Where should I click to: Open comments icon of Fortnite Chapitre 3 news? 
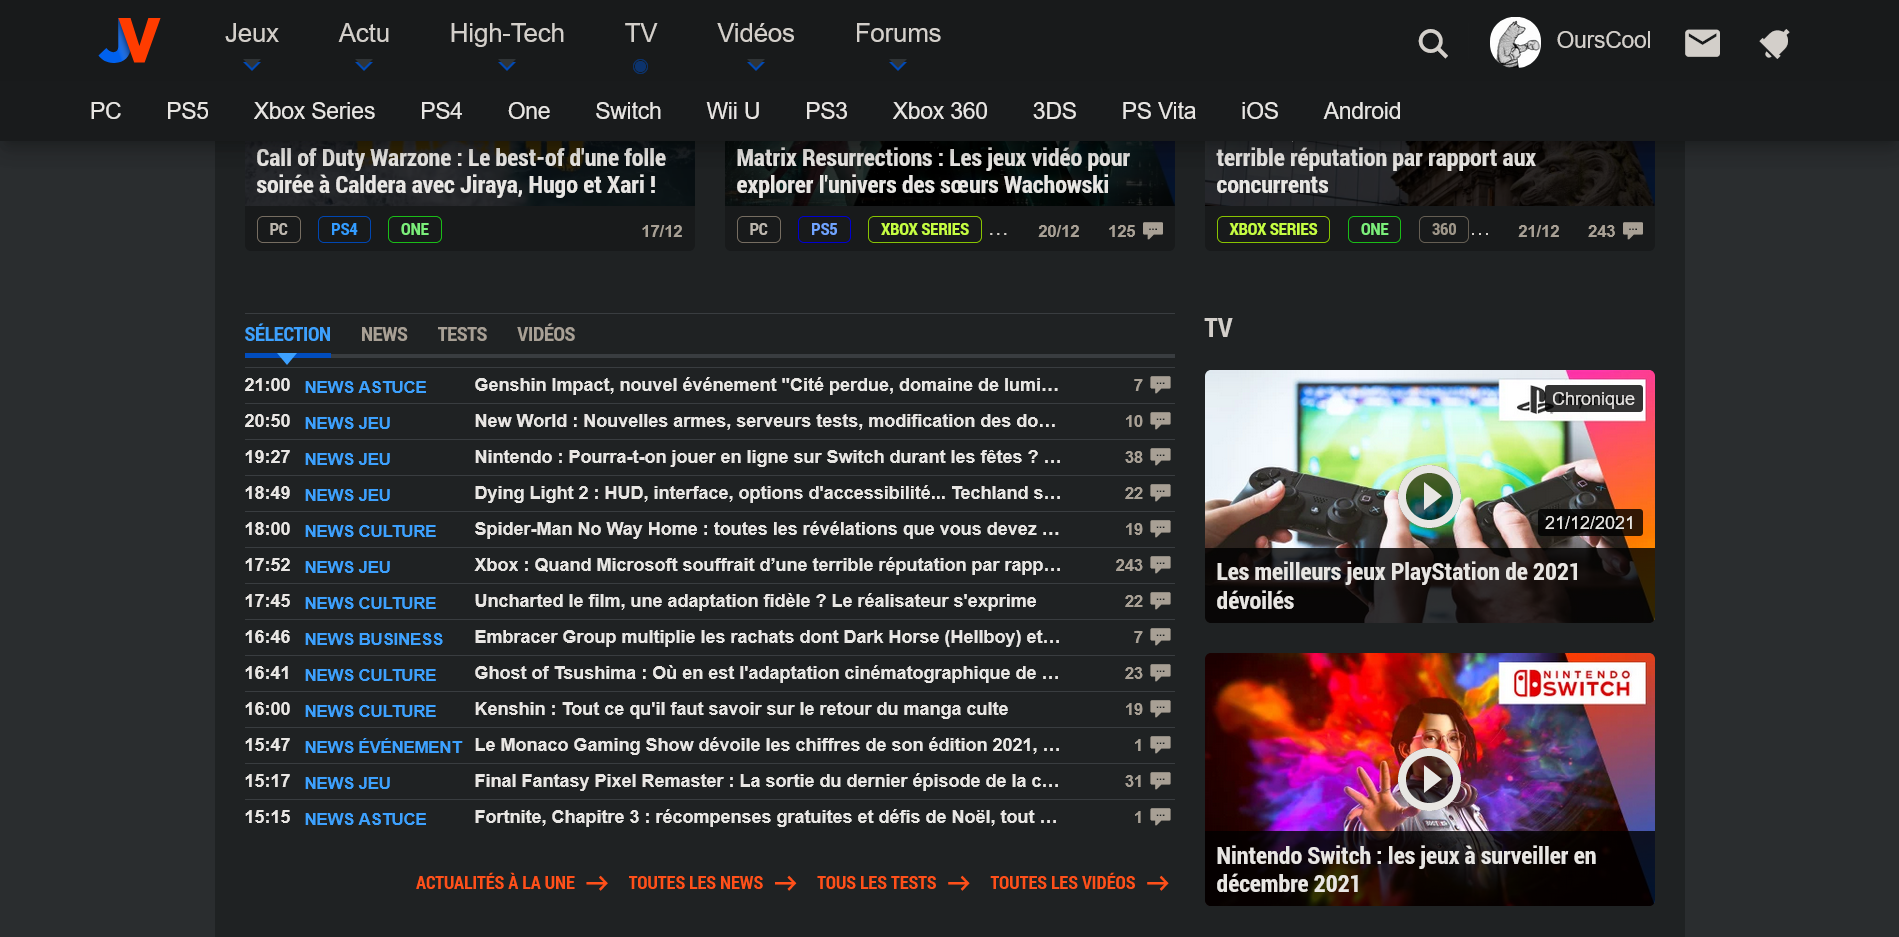pos(1160,817)
